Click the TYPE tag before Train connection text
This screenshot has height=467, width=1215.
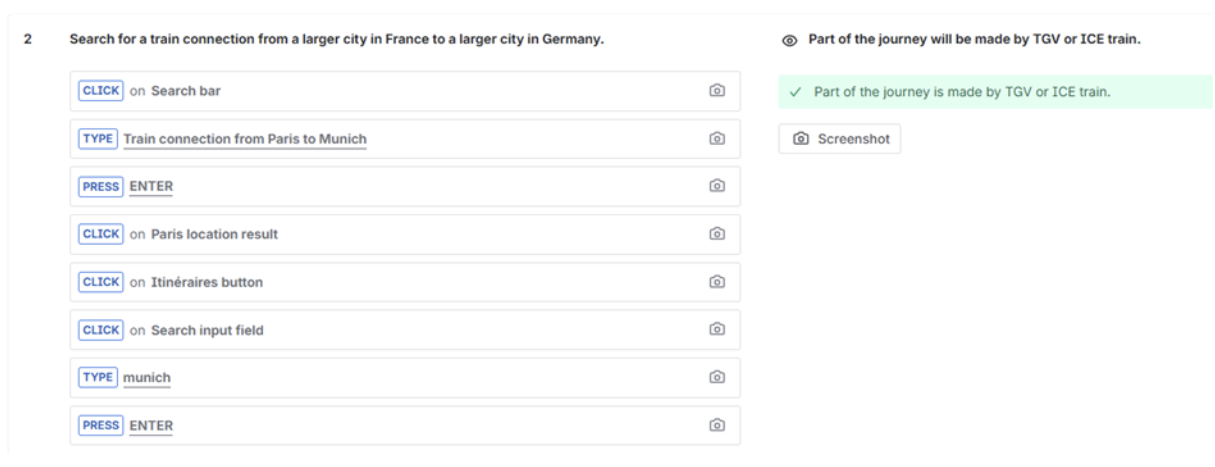(x=98, y=139)
